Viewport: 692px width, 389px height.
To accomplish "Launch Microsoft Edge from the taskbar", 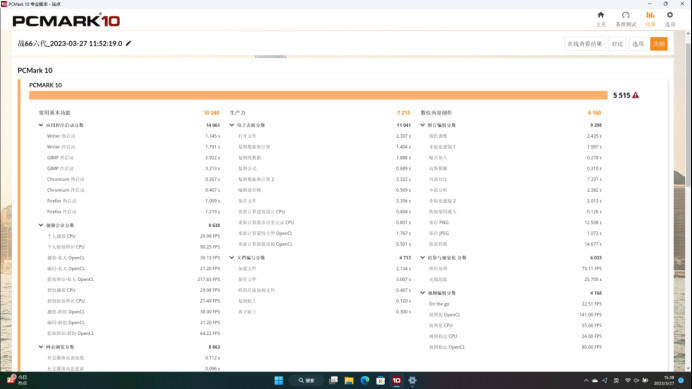I will point(365,380).
